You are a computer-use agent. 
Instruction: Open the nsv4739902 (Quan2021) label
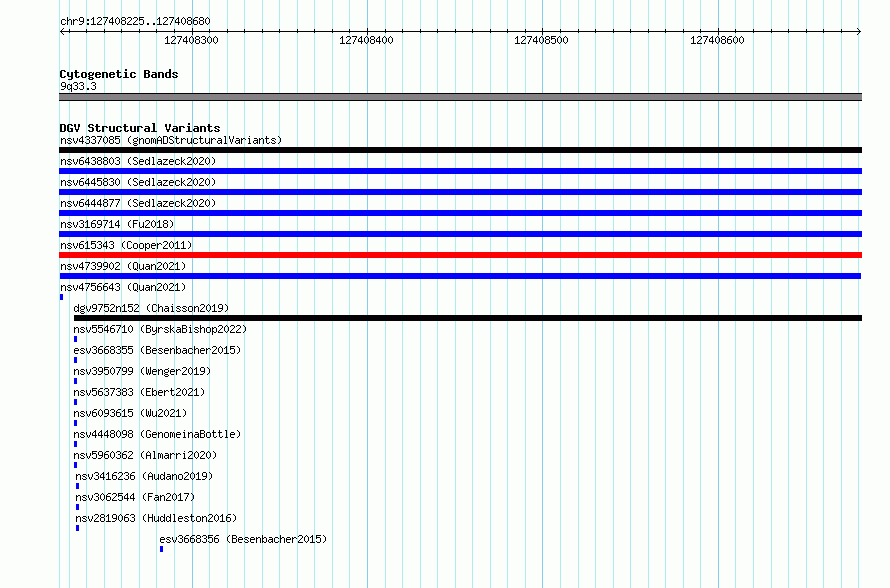pos(123,266)
